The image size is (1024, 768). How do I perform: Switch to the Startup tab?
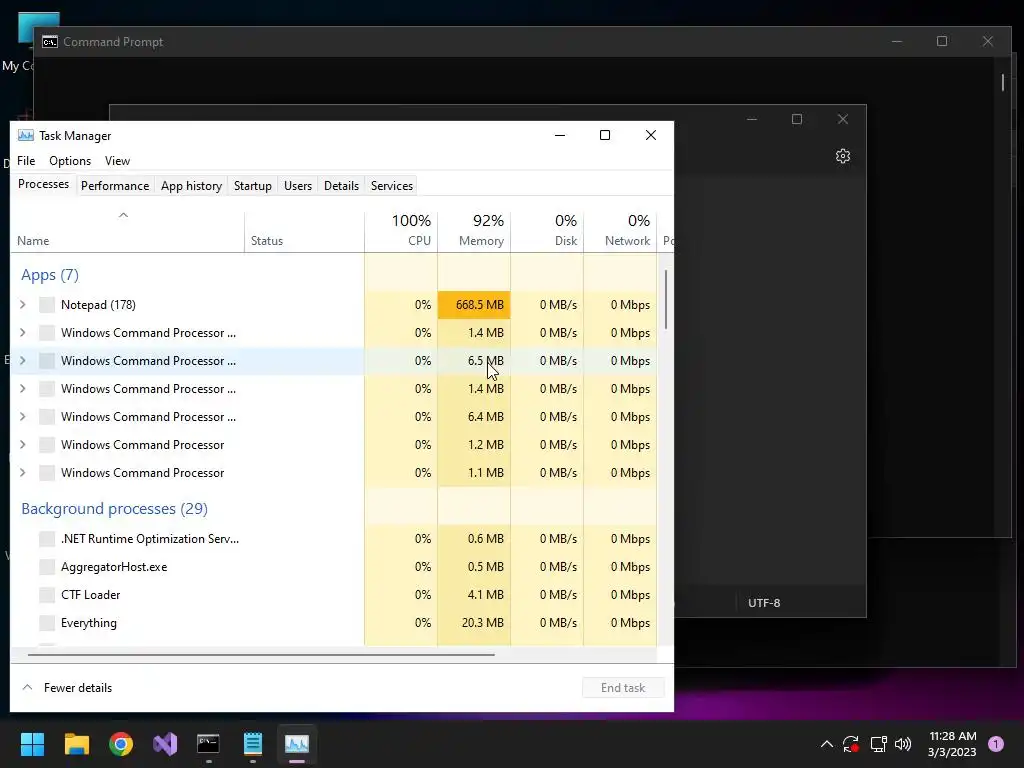pyautogui.click(x=253, y=186)
